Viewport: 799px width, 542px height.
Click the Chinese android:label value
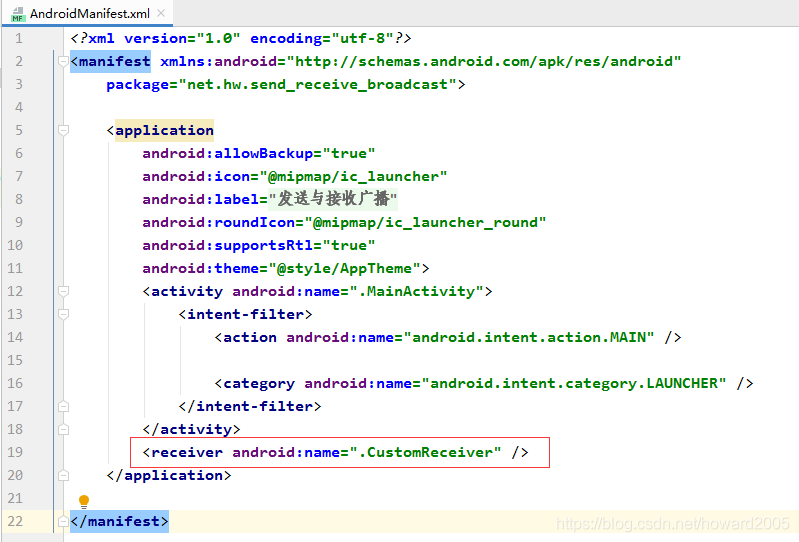coord(333,199)
